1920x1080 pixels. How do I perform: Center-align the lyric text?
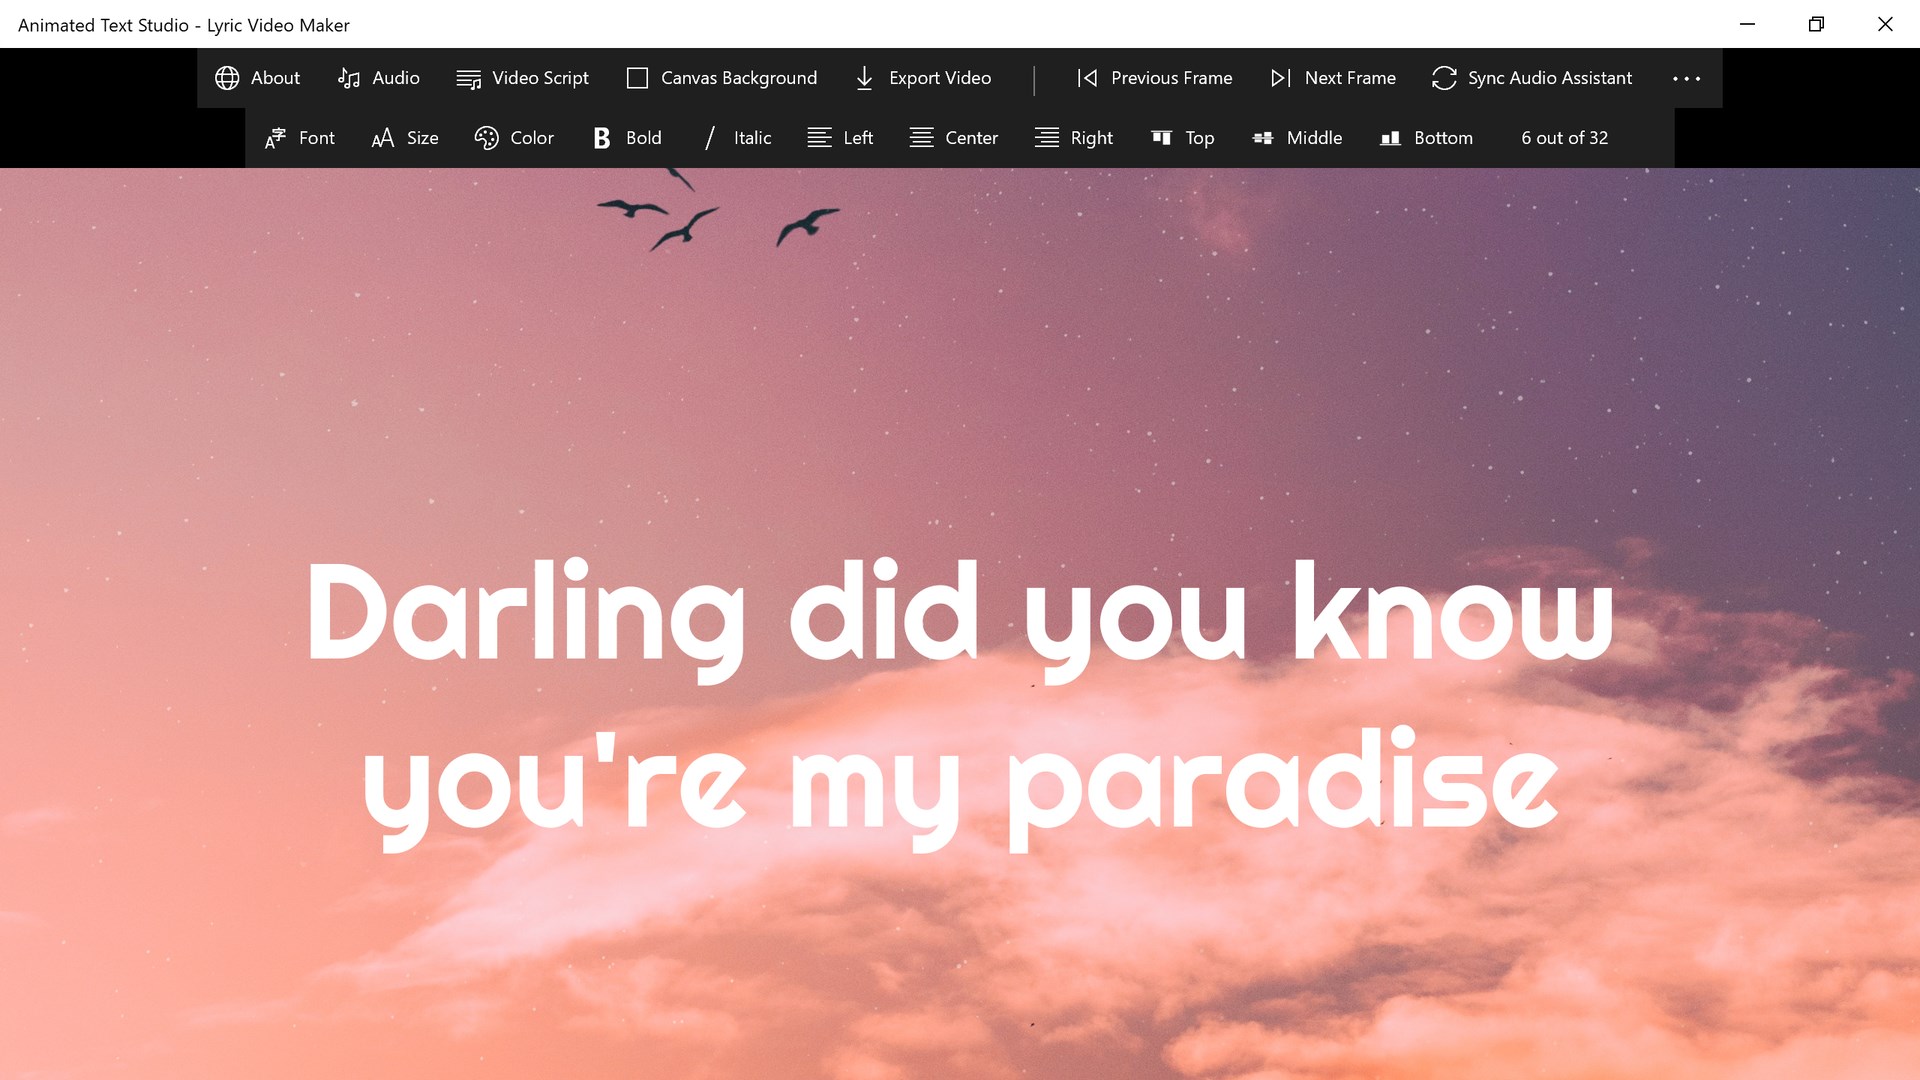pos(953,138)
